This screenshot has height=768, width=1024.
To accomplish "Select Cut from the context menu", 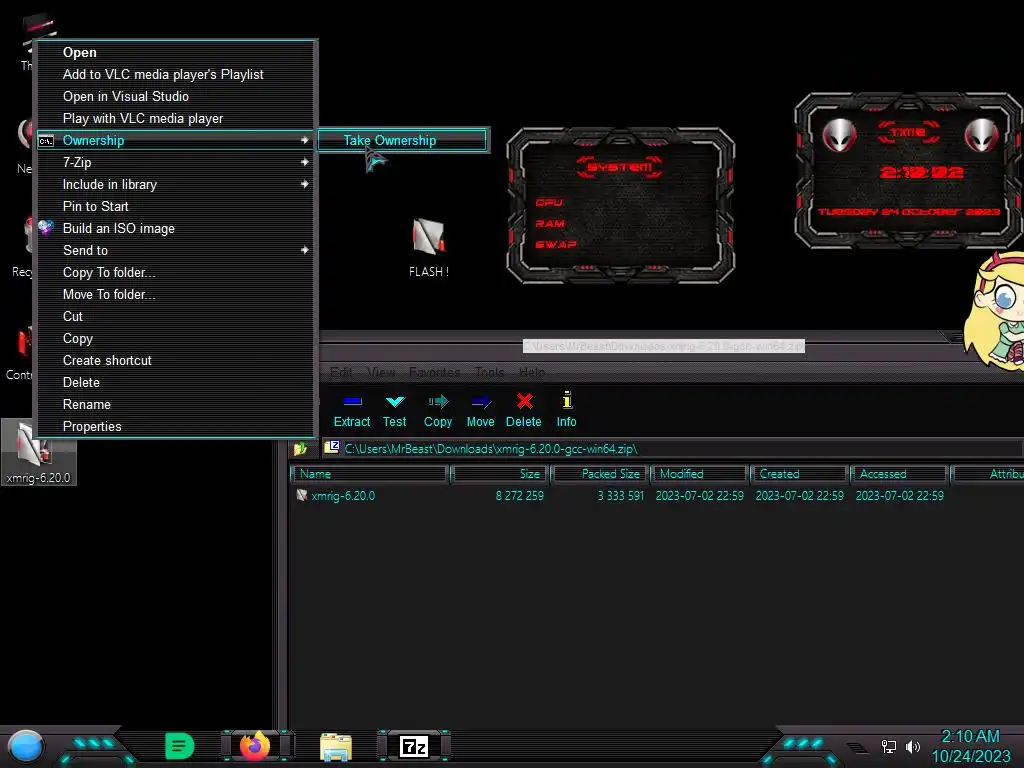I will [176, 317].
